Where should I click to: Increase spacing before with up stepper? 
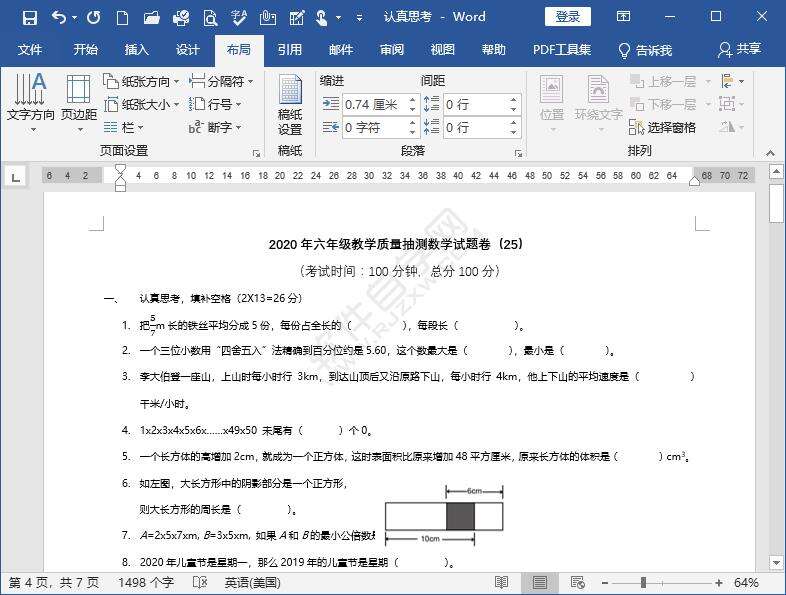[513, 99]
